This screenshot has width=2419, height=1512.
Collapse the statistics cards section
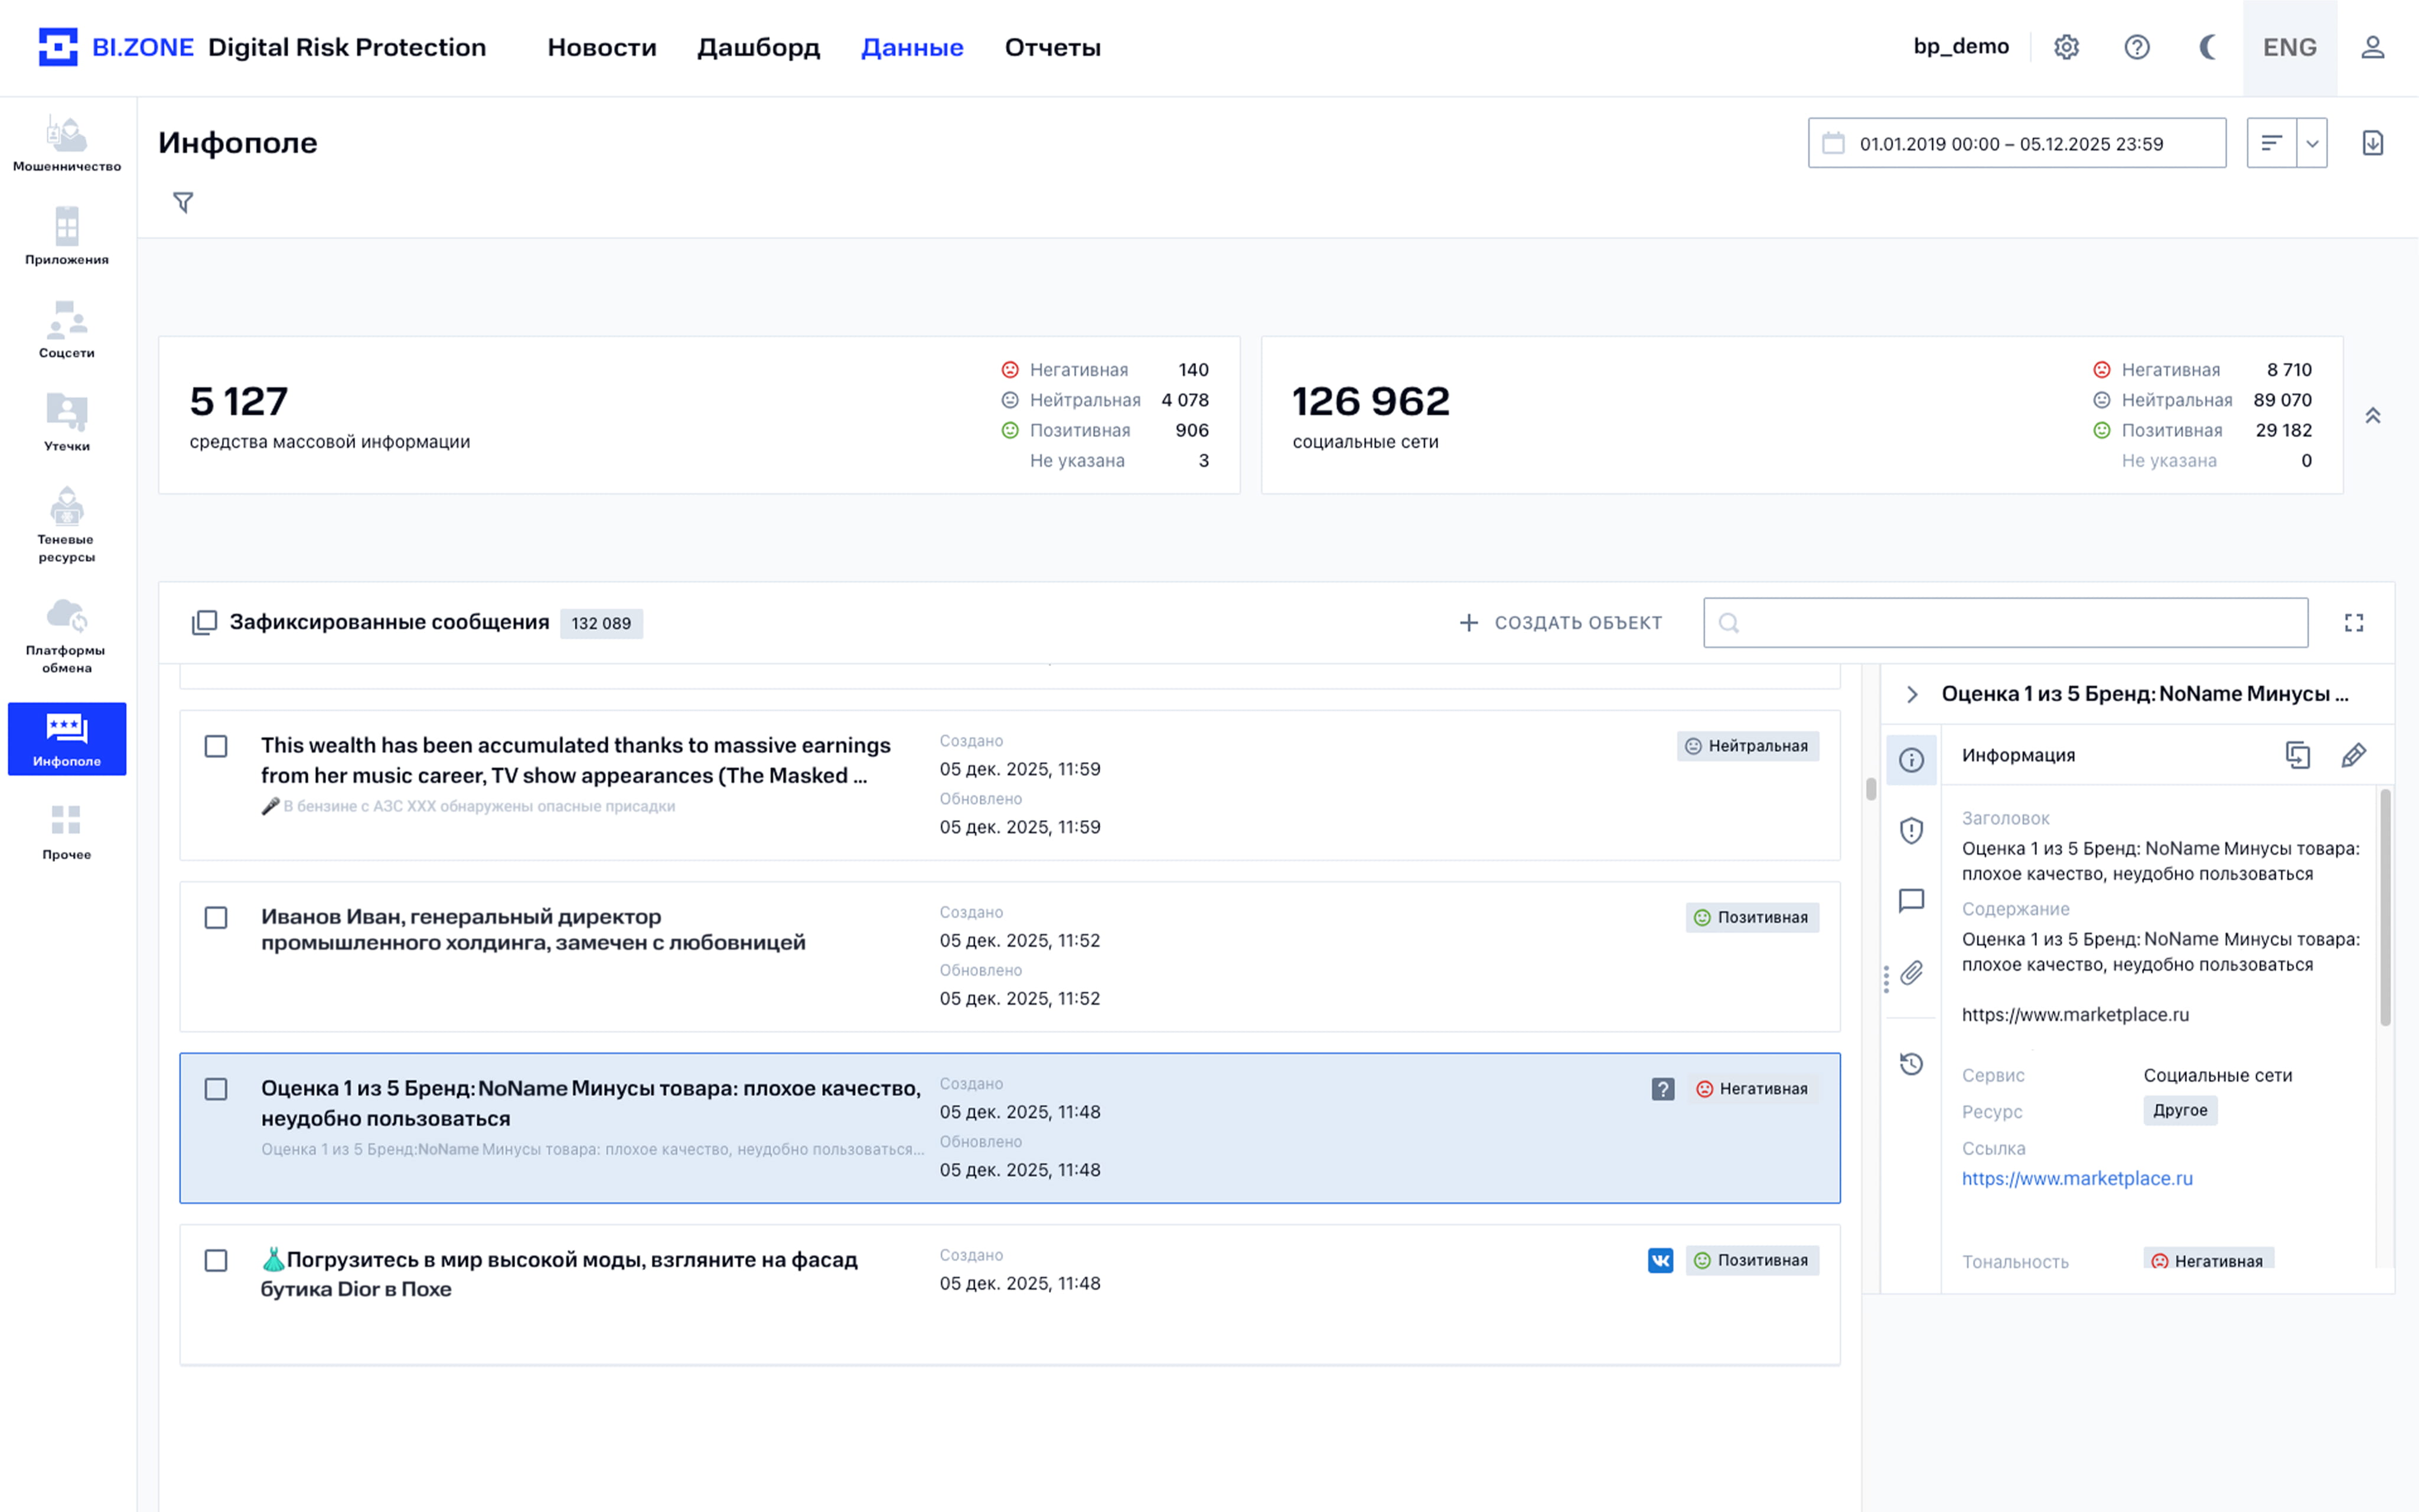coord(2372,415)
